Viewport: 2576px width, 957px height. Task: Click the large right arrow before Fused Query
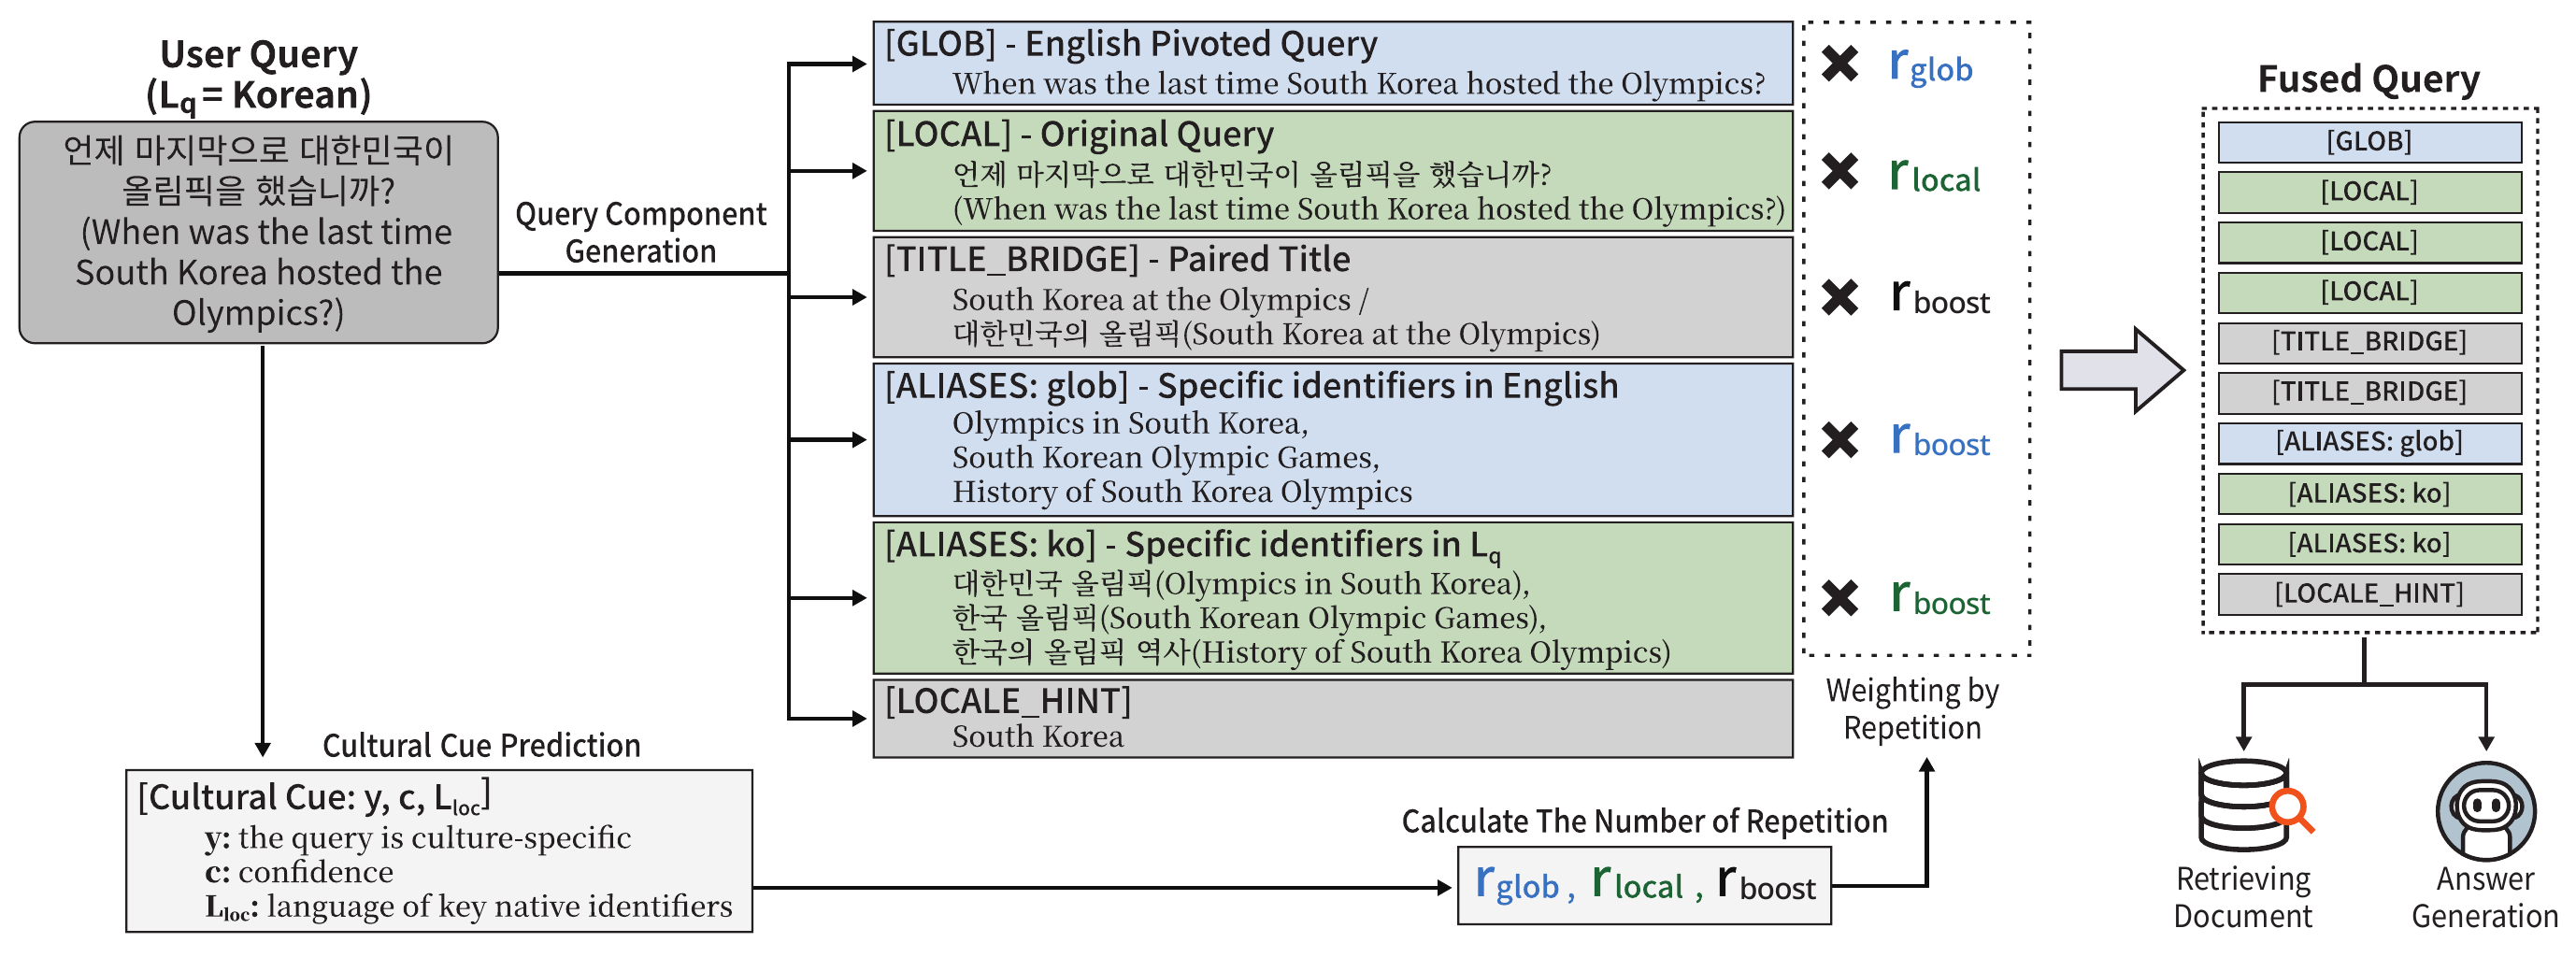tap(2122, 370)
